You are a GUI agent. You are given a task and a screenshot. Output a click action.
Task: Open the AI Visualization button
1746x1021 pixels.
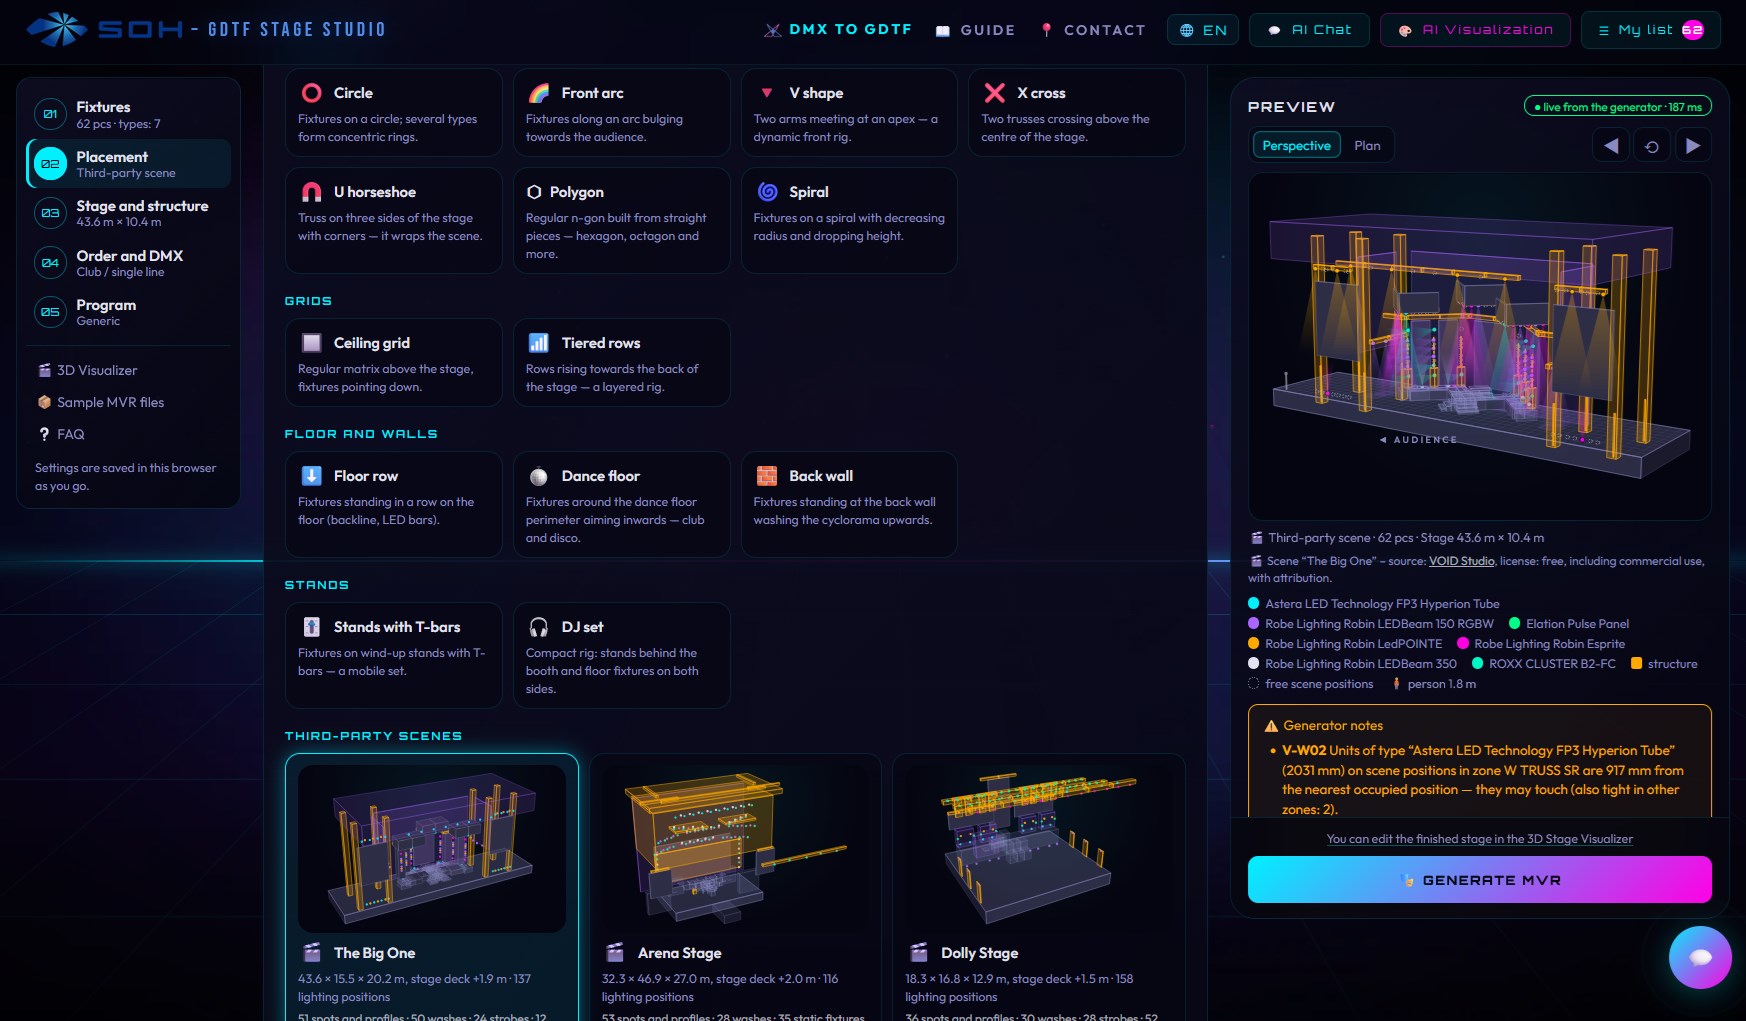(1475, 30)
